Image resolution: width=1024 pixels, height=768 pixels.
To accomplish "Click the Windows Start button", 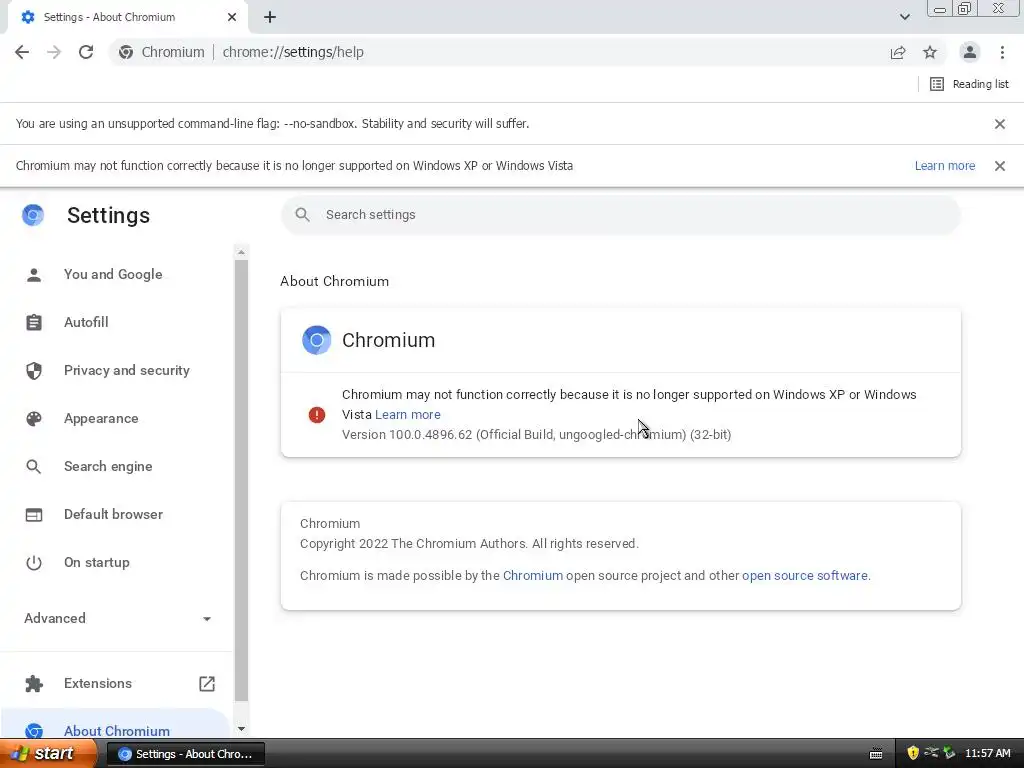I will [x=47, y=754].
